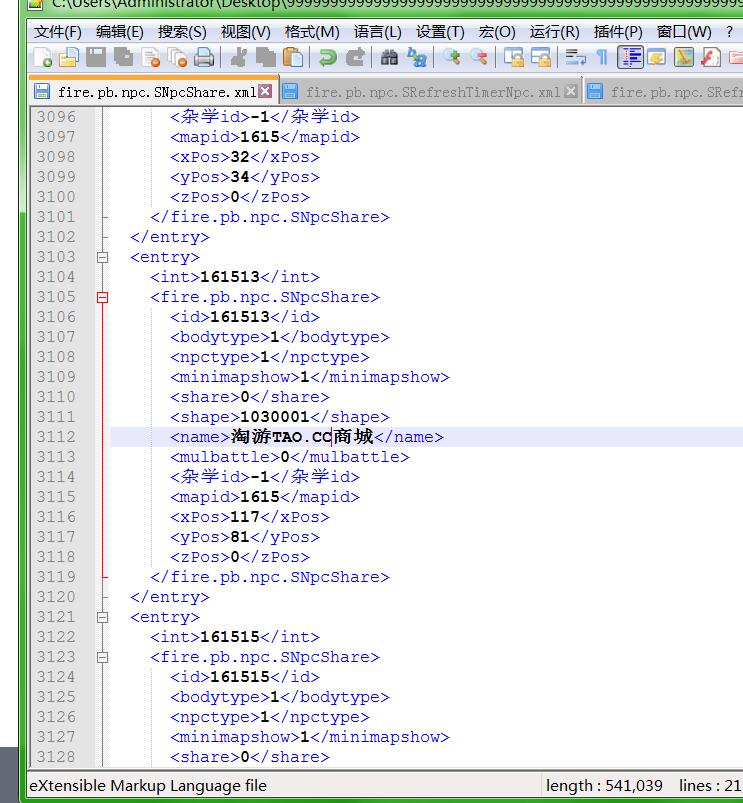Click the xPos value 117
Viewport: 743px width, 803px height.
click(x=245, y=517)
